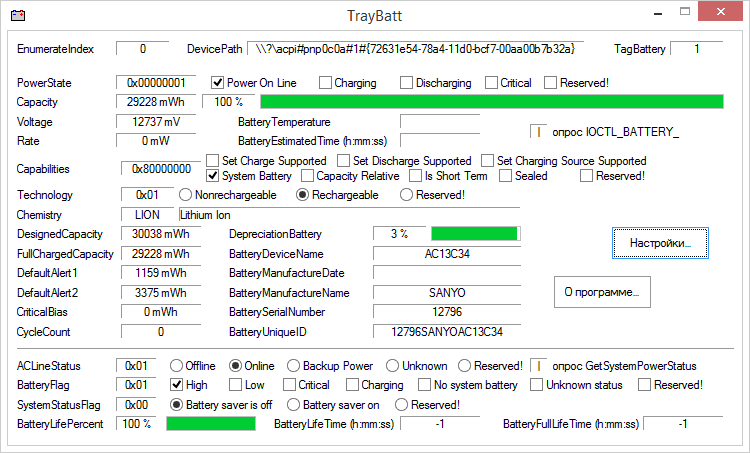
Task: Minimize the TrayBatt window
Action: (658, 13)
